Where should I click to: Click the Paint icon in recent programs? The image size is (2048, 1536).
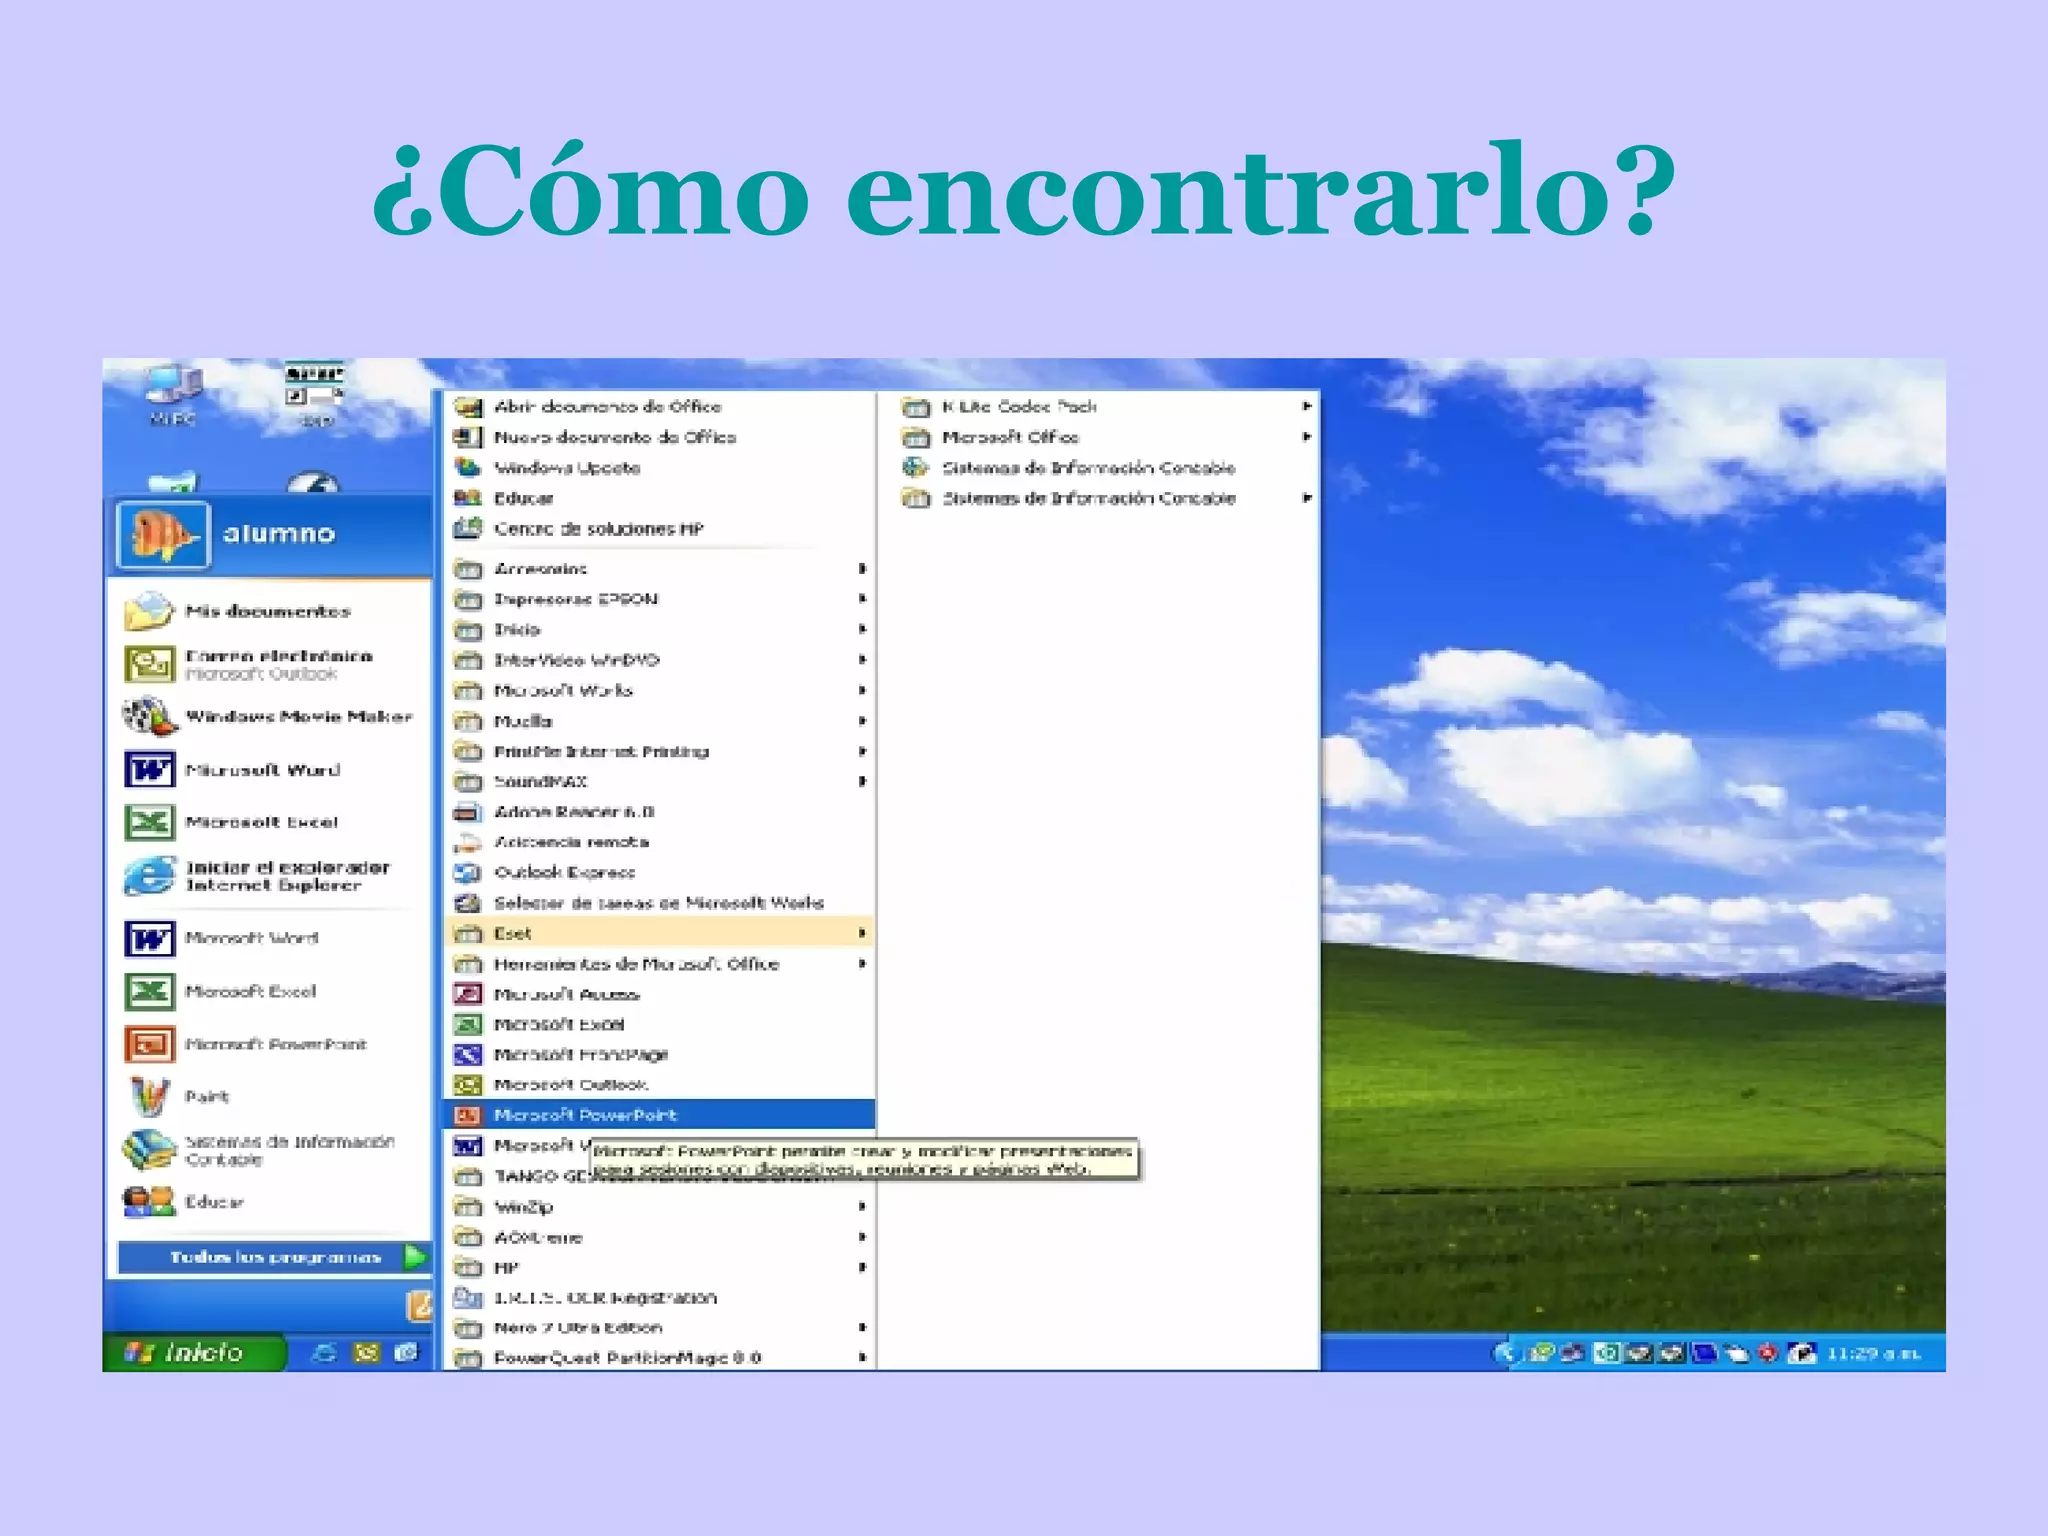[150, 1096]
